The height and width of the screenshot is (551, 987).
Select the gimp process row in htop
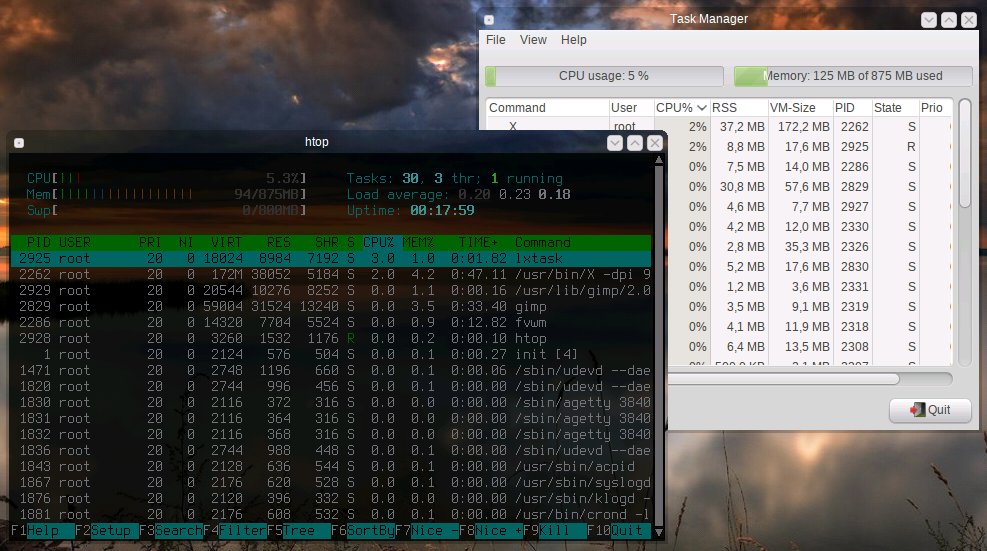tap(330, 307)
